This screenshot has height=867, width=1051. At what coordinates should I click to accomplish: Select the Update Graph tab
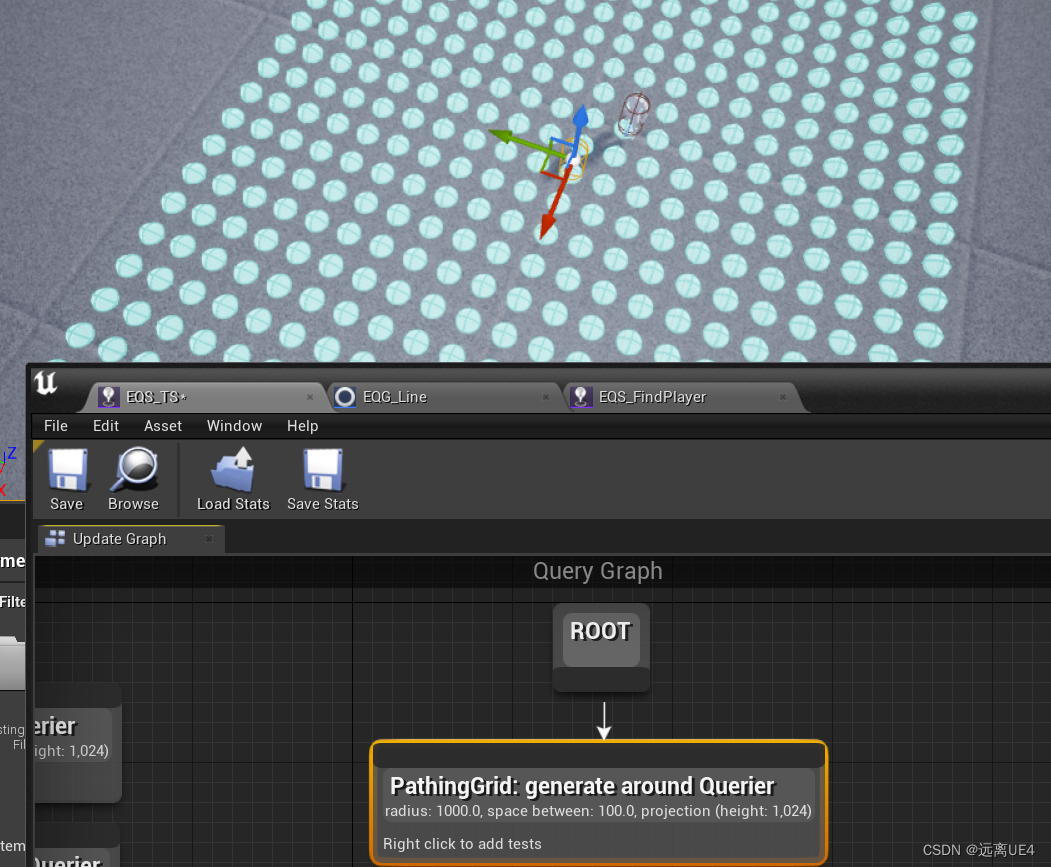tap(119, 539)
